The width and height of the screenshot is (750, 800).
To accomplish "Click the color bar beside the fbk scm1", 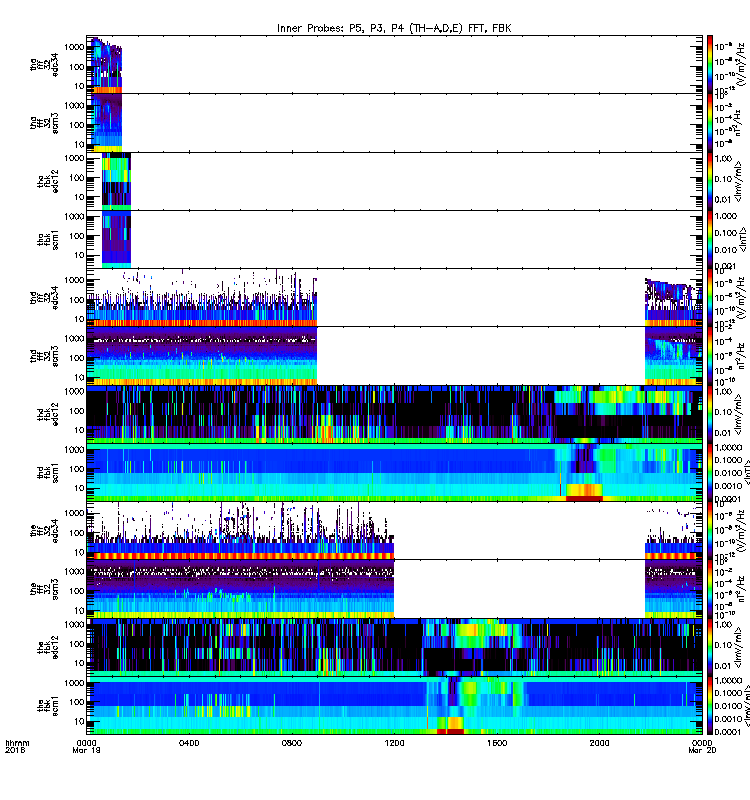I will point(710,706).
